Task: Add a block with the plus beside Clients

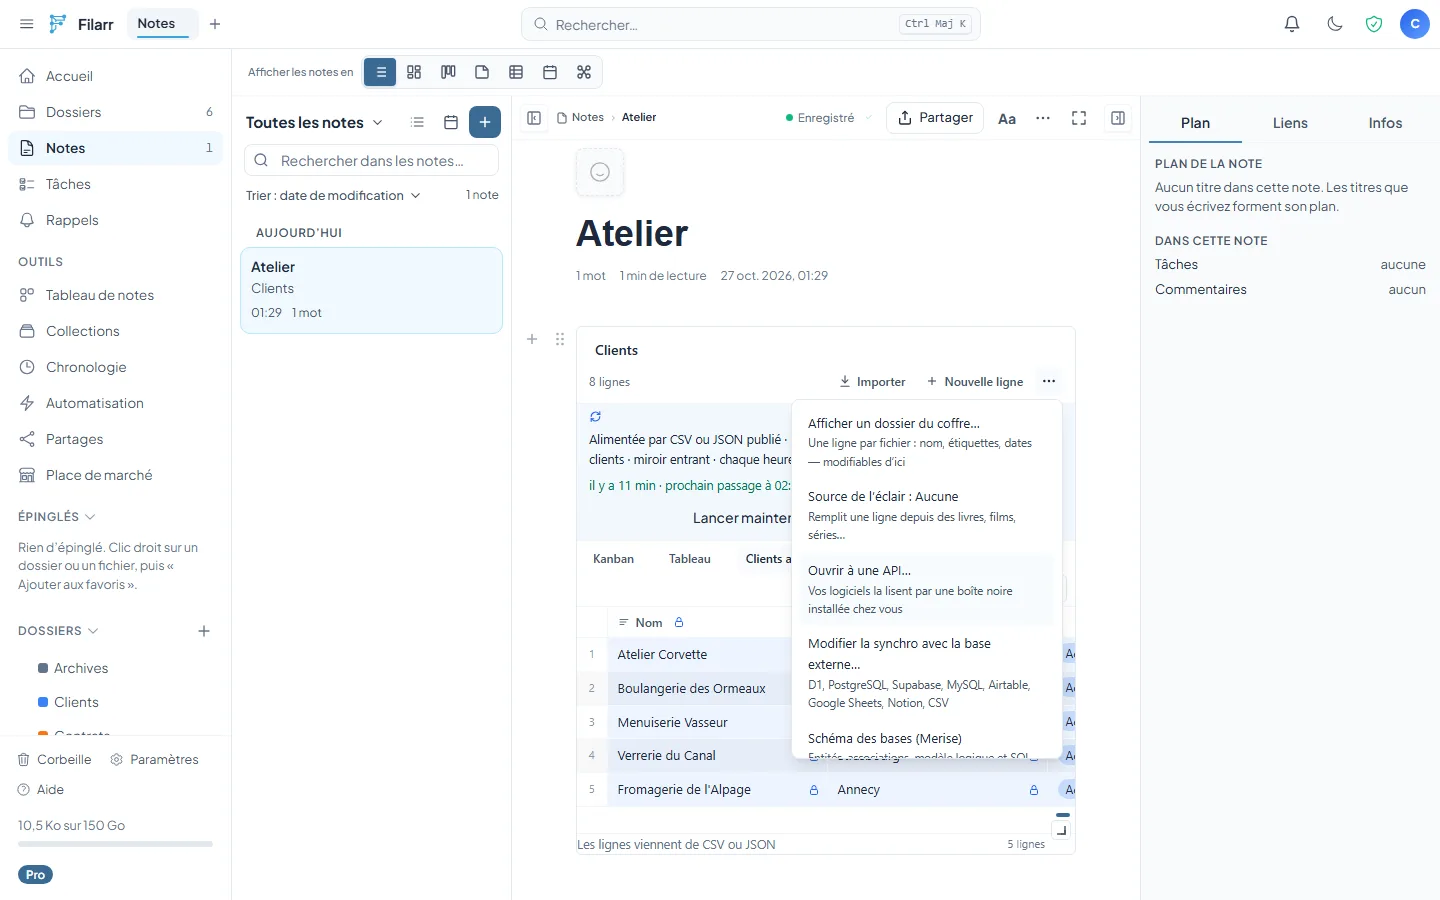Action: 532,340
